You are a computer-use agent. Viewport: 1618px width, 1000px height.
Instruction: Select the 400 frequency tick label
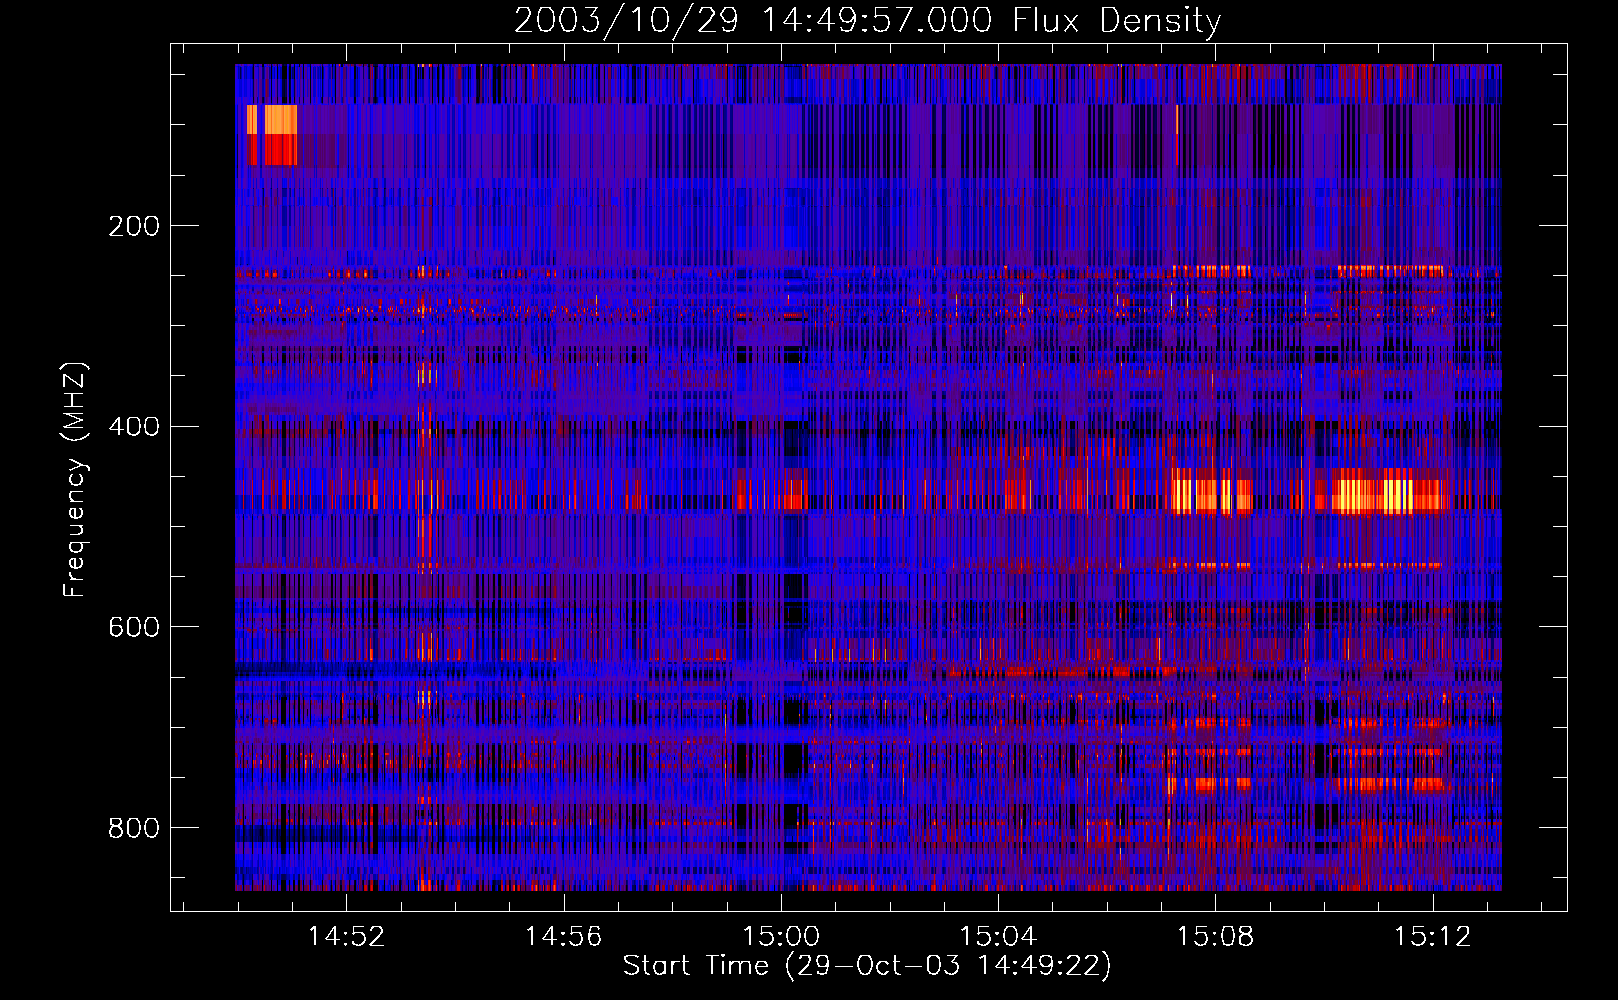pos(134,427)
